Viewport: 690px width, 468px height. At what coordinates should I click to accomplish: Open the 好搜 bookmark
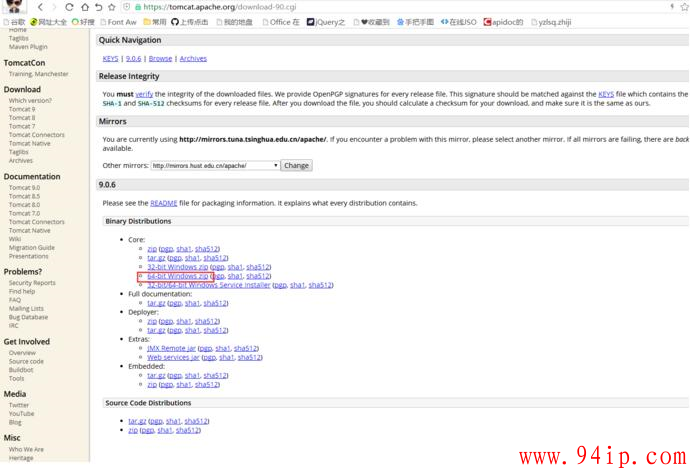click(83, 22)
